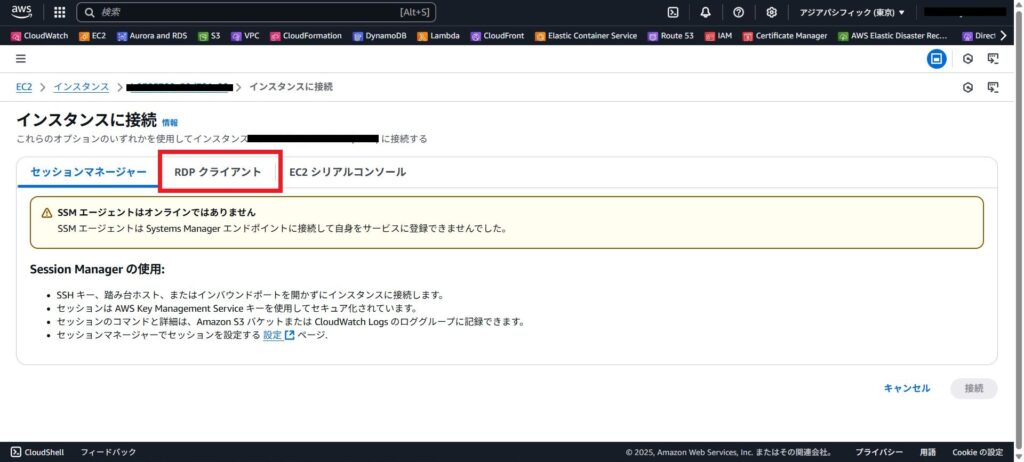The height and width of the screenshot is (462, 1024).
Task: Click the AWS logo home icon
Action: pyautogui.click(x=22, y=12)
